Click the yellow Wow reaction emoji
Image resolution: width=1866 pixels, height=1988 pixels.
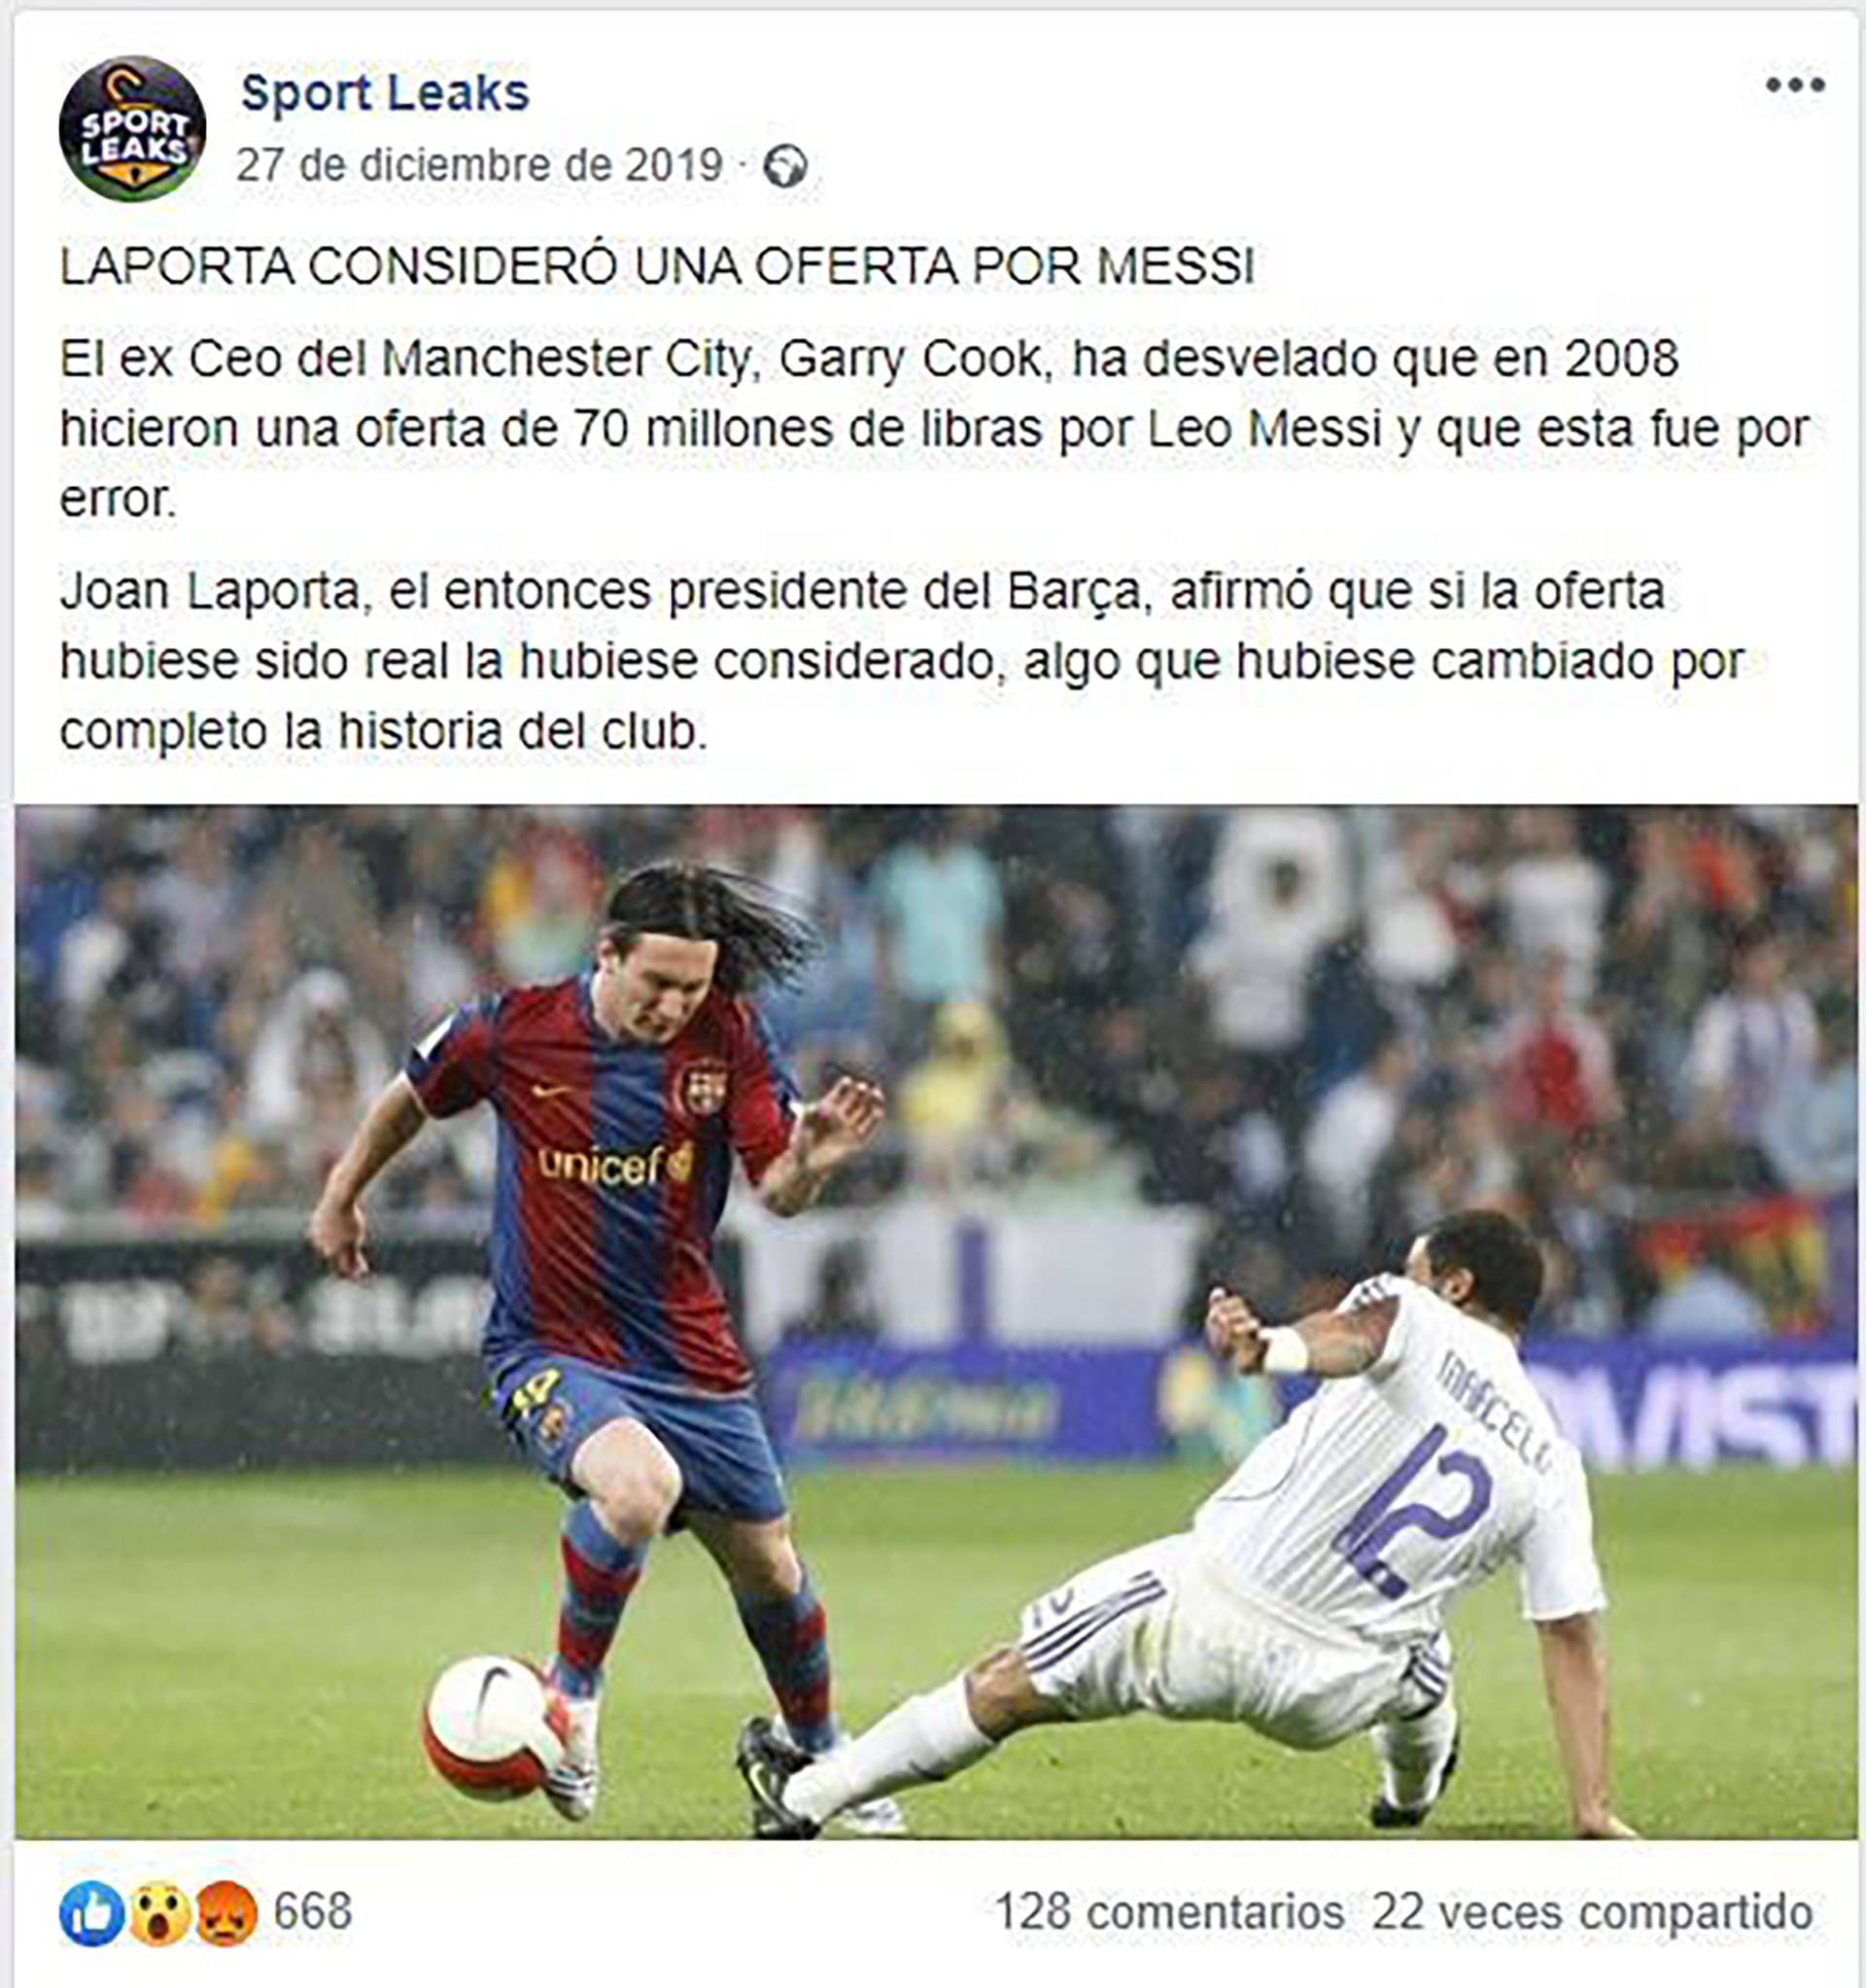click(x=159, y=1913)
